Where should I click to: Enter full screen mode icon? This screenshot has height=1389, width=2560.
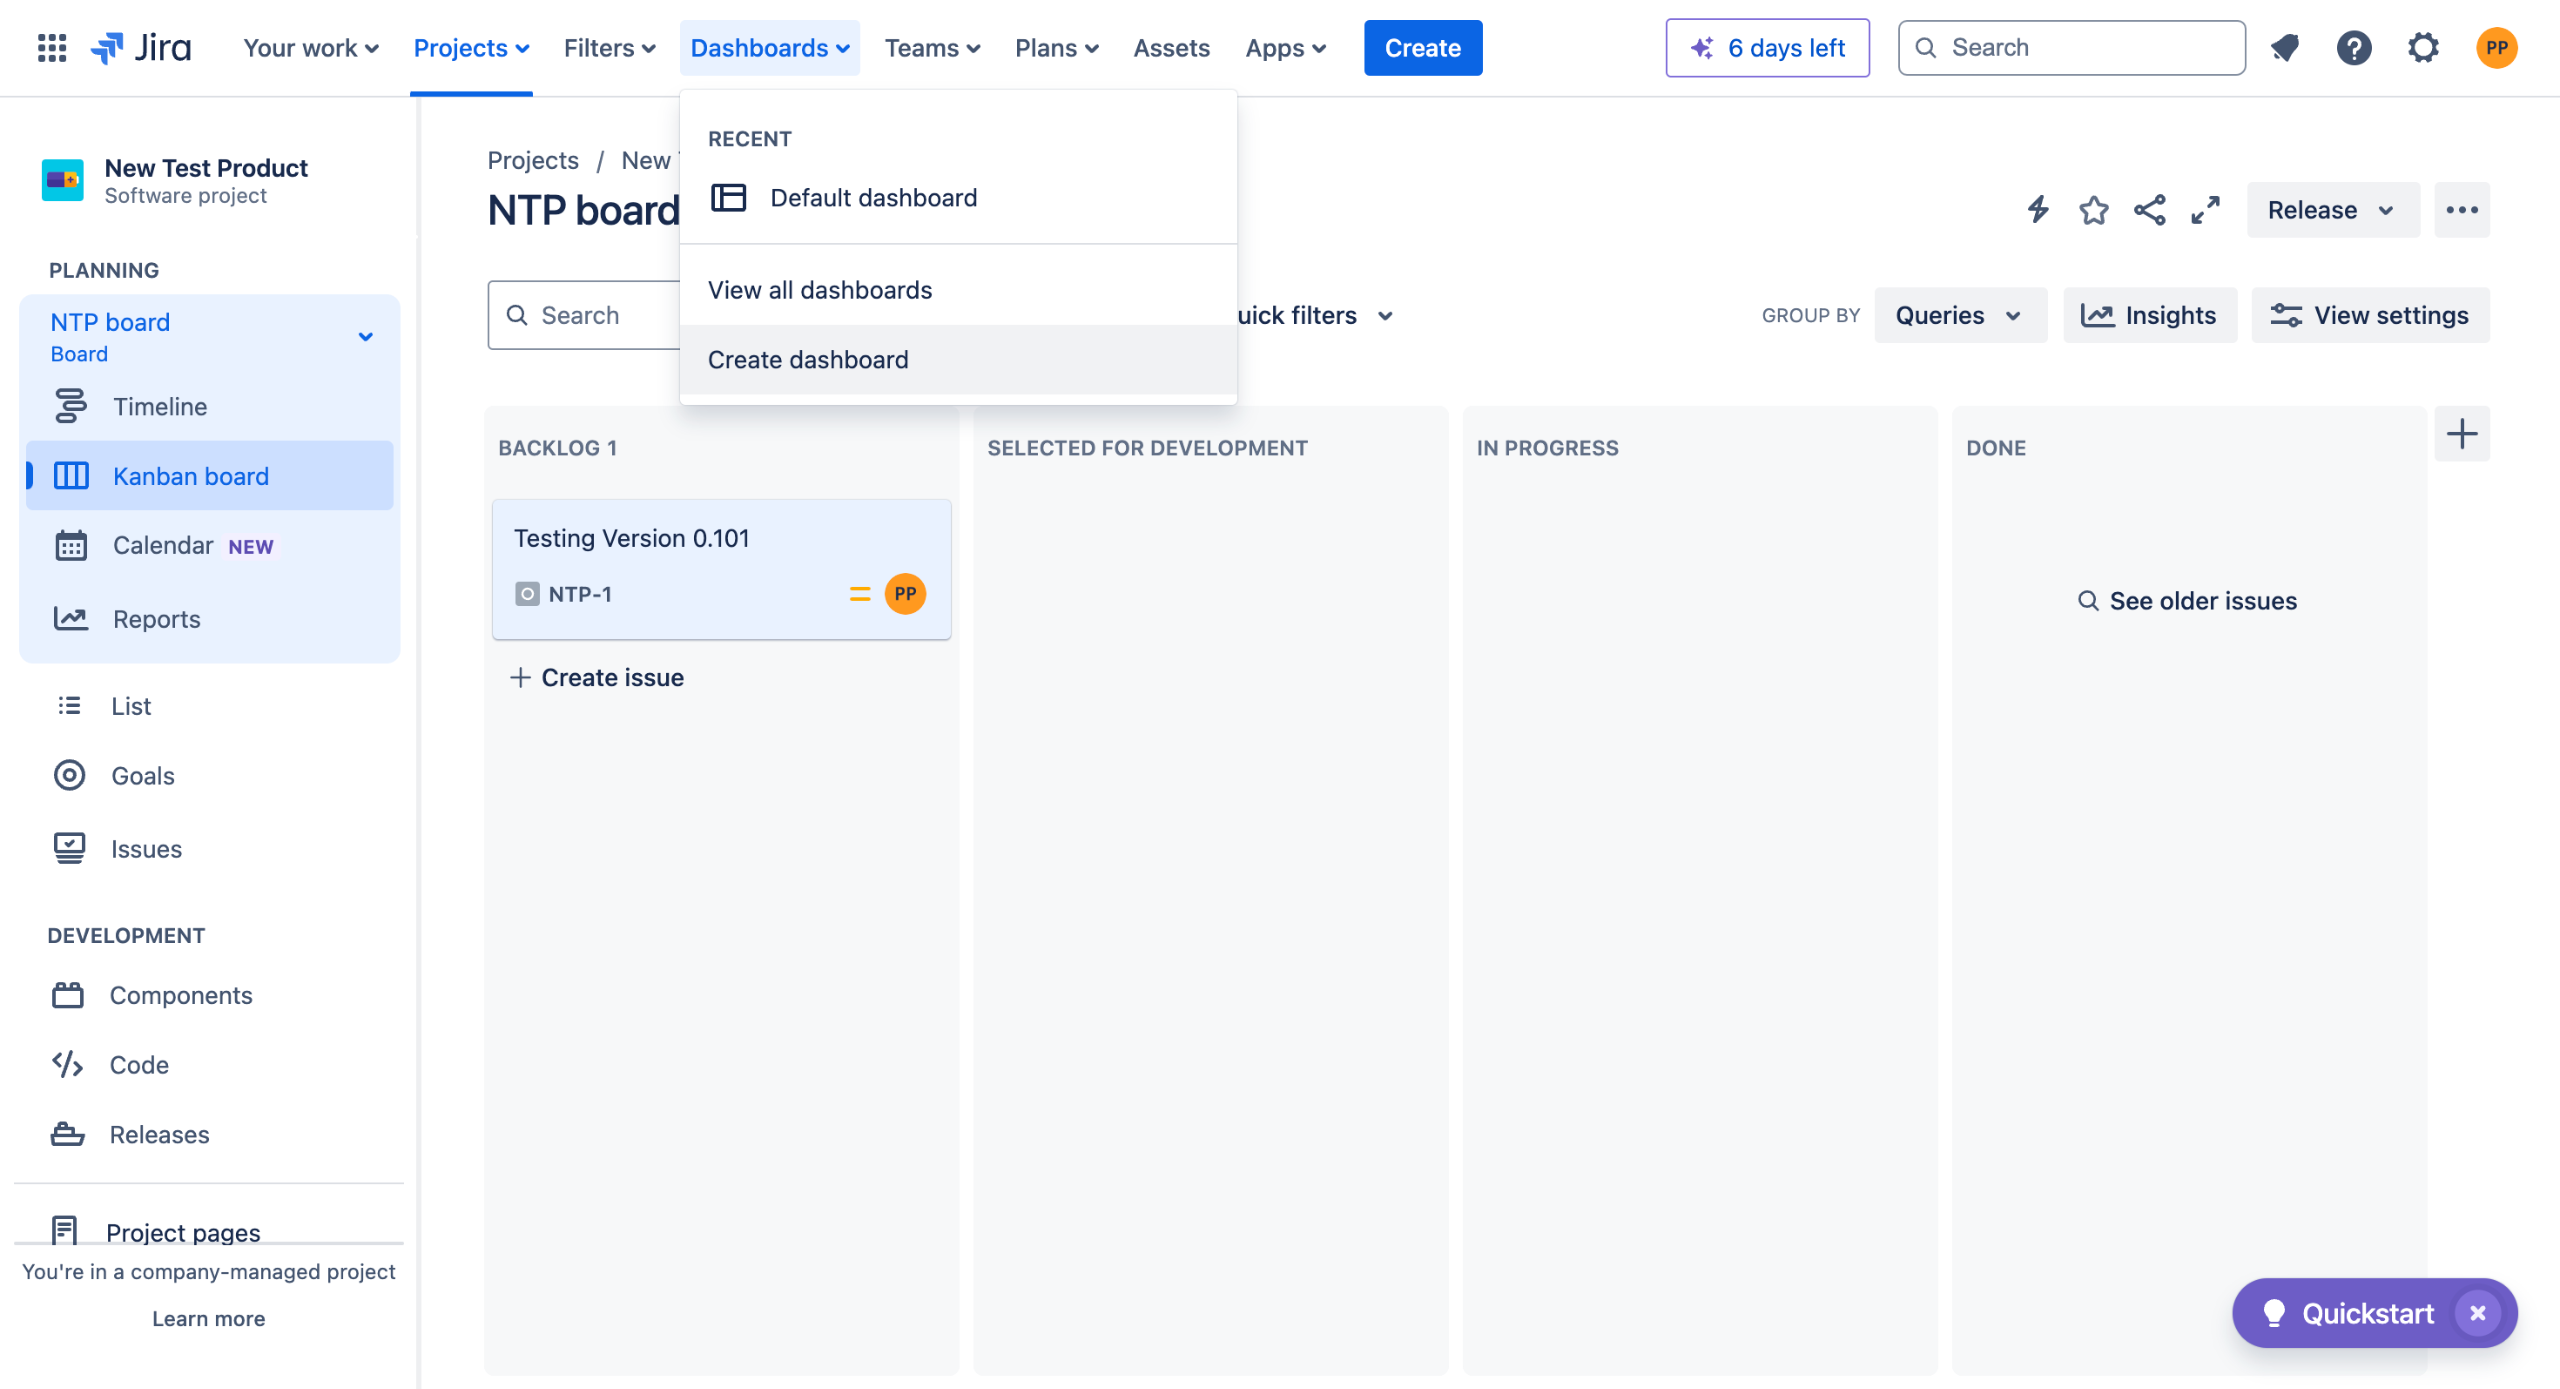[2205, 210]
